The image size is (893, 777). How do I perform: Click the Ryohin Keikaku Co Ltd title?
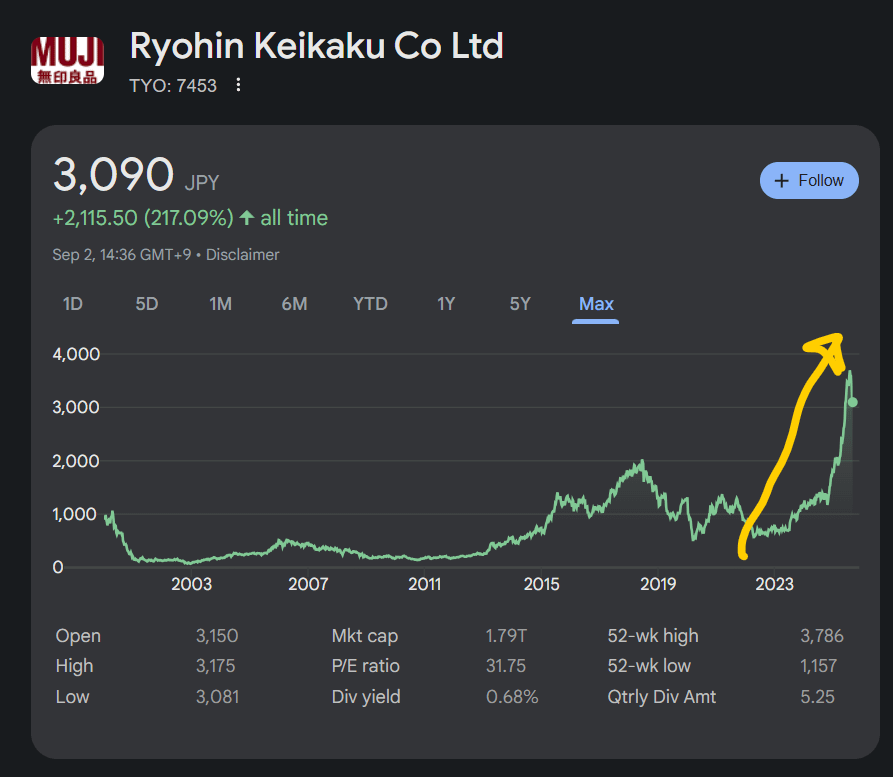click(x=317, y=46)
